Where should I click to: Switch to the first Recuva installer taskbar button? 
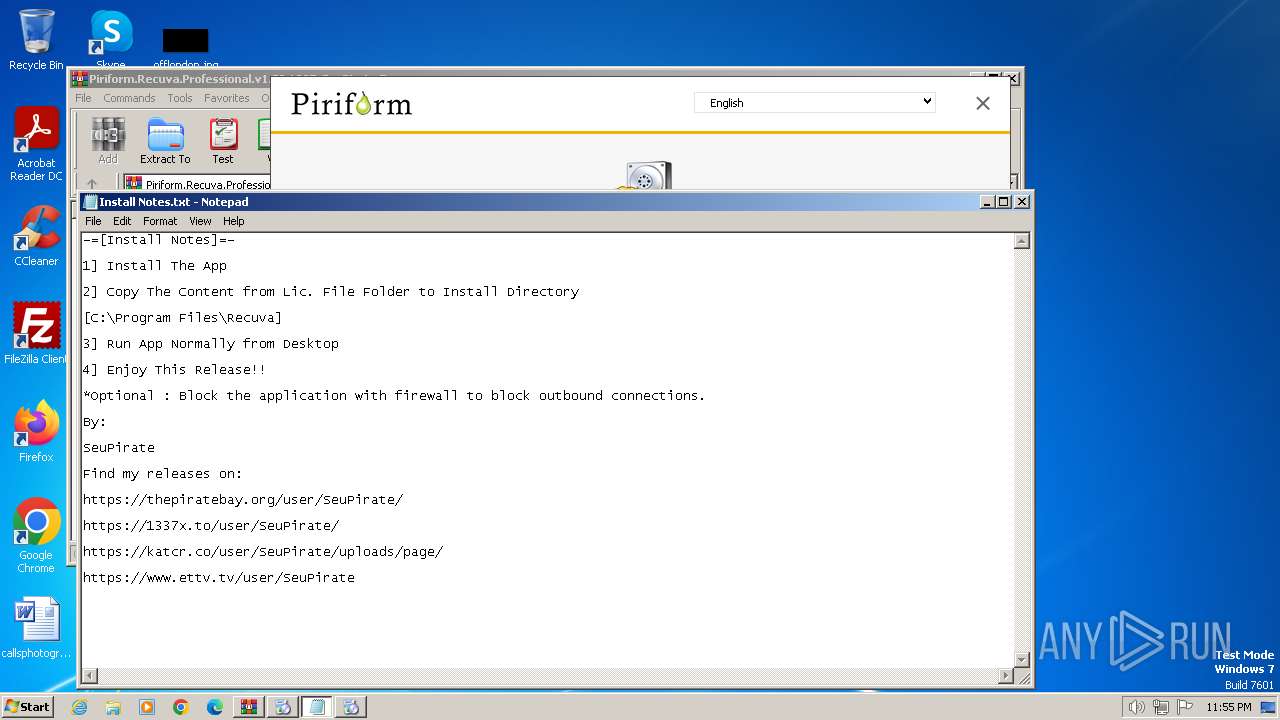(x=283, y=707)
